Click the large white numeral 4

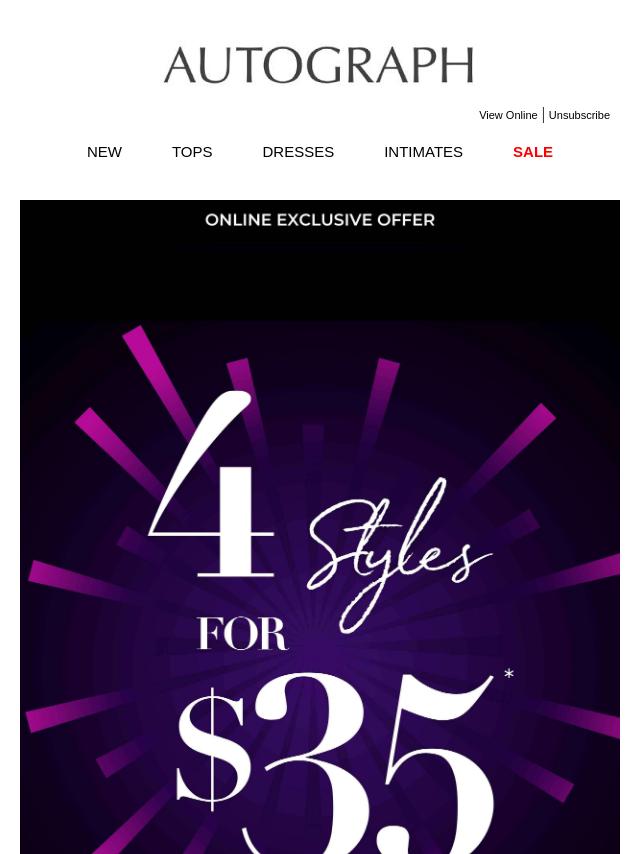212,484
